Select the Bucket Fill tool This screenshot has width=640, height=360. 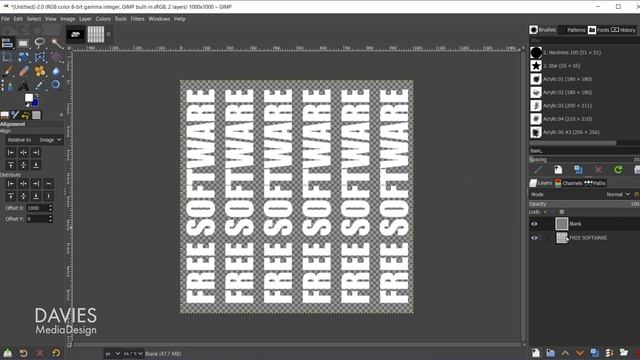tap(56, 58)
